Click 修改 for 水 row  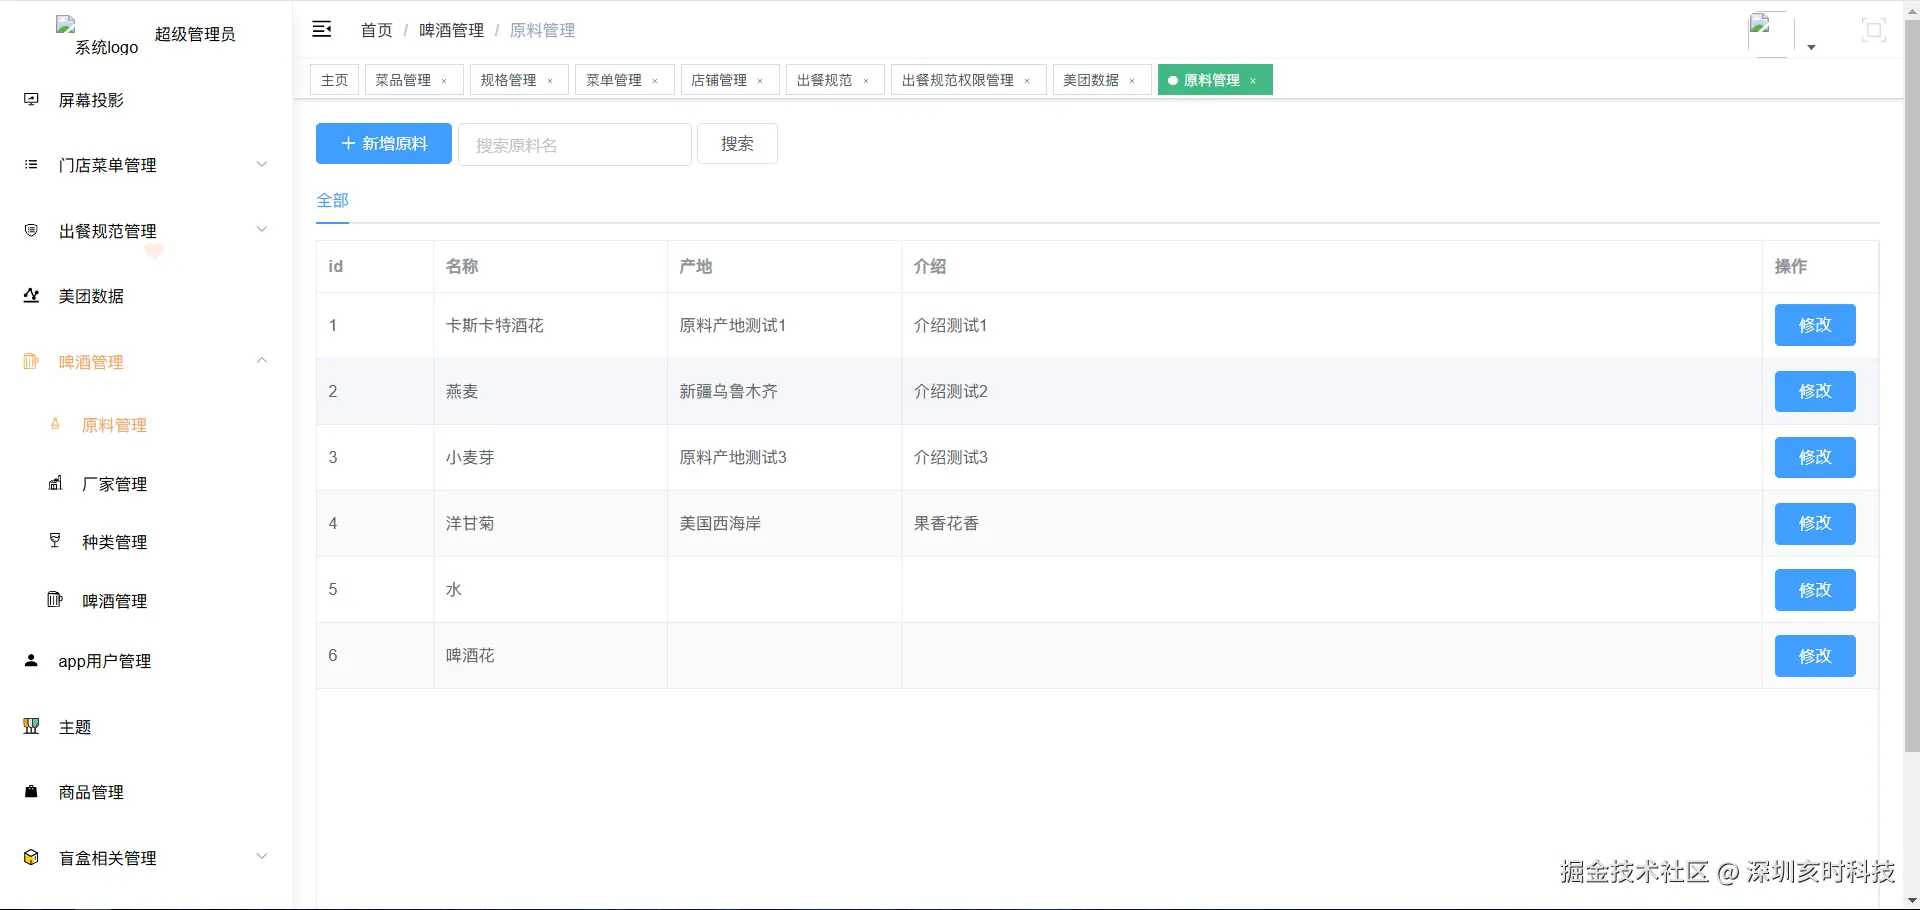tap(1815, 590)
